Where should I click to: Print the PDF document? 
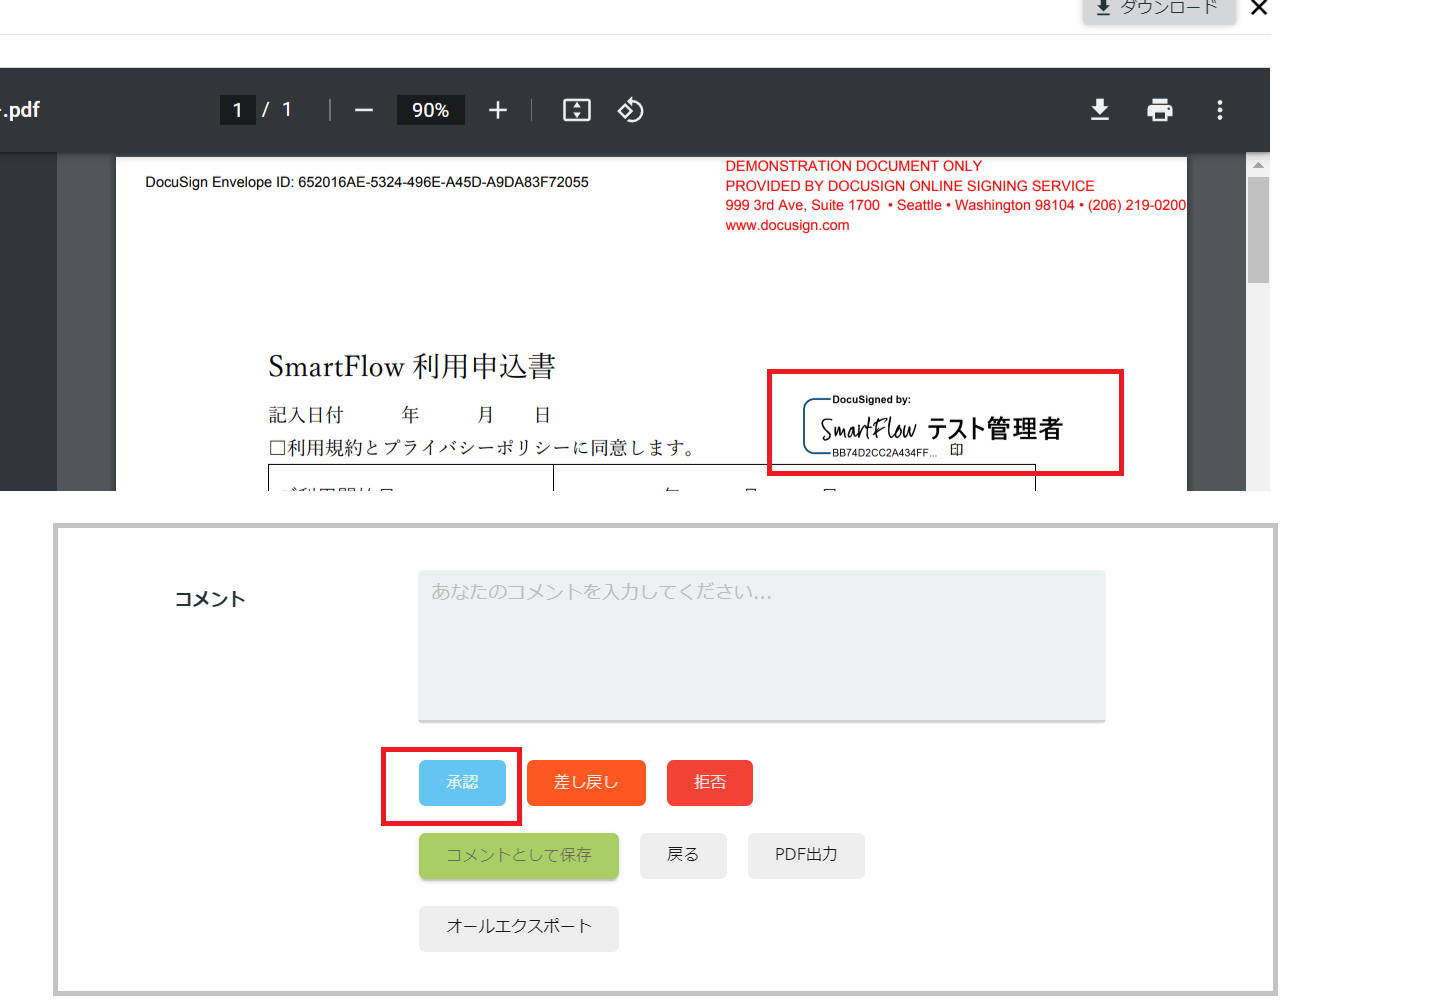[x=1160, y=110]
